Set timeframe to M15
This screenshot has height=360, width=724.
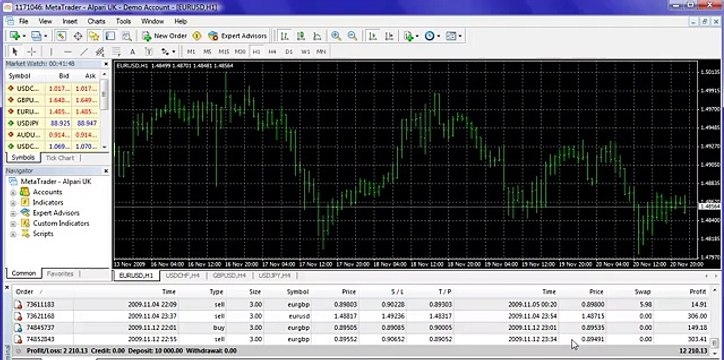(223, 52)
